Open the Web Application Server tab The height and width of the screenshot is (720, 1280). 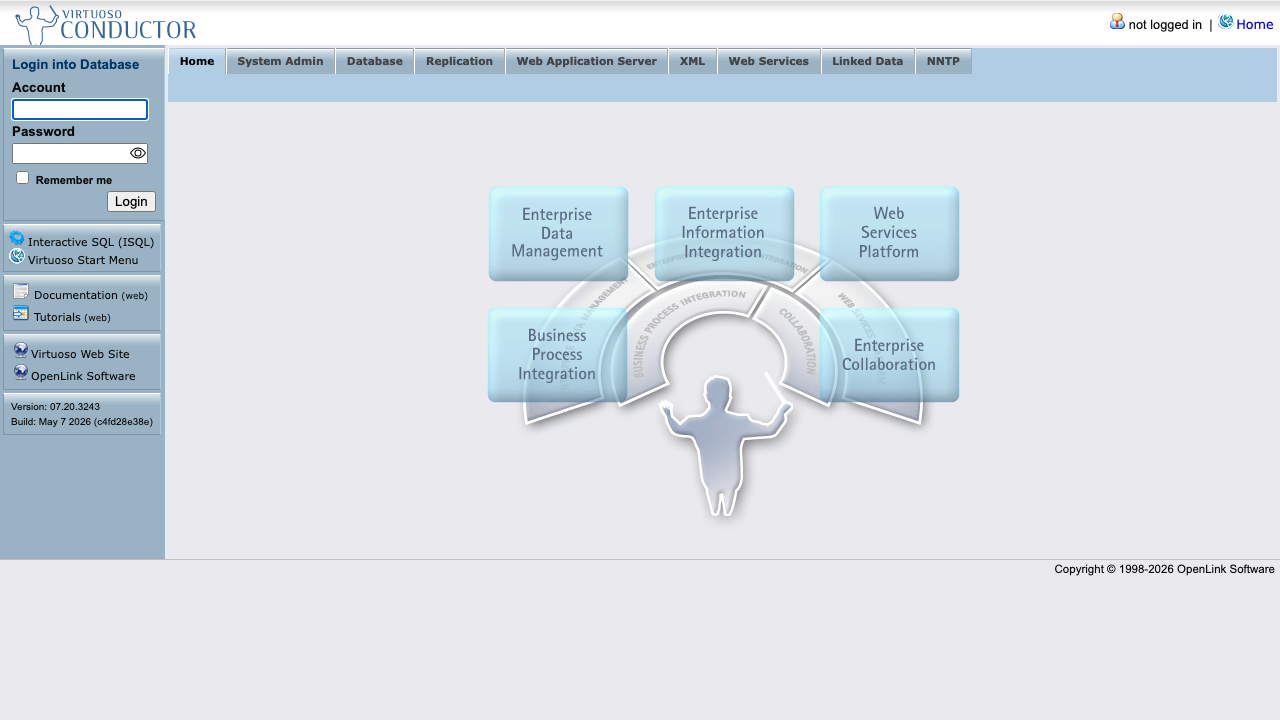coord(586,61)
